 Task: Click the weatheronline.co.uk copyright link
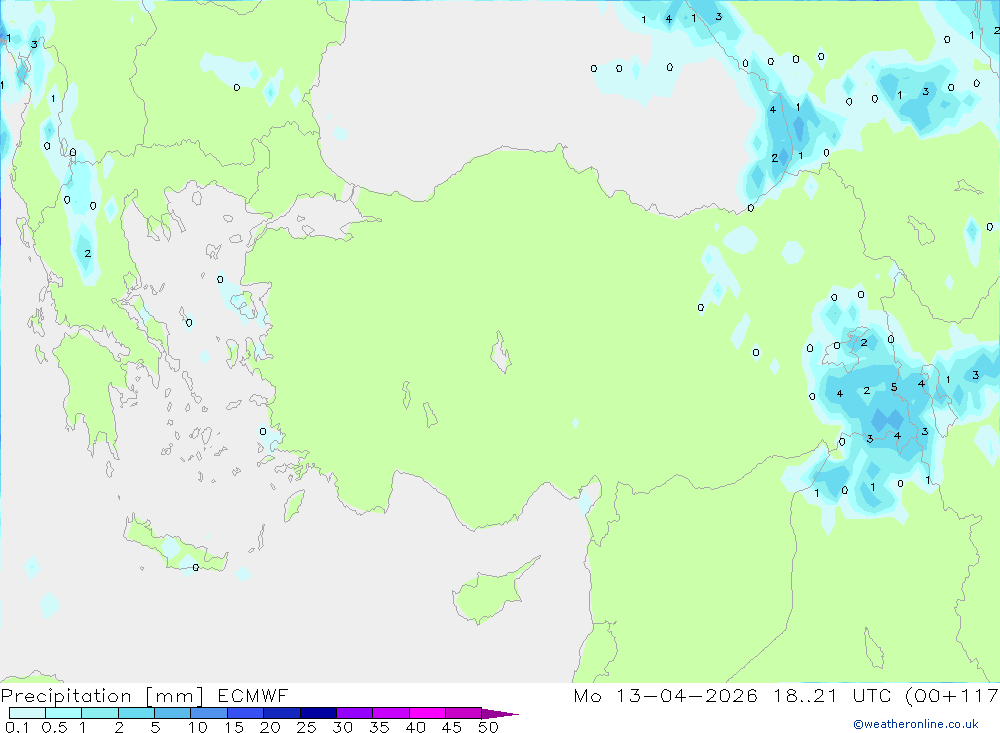915,724
